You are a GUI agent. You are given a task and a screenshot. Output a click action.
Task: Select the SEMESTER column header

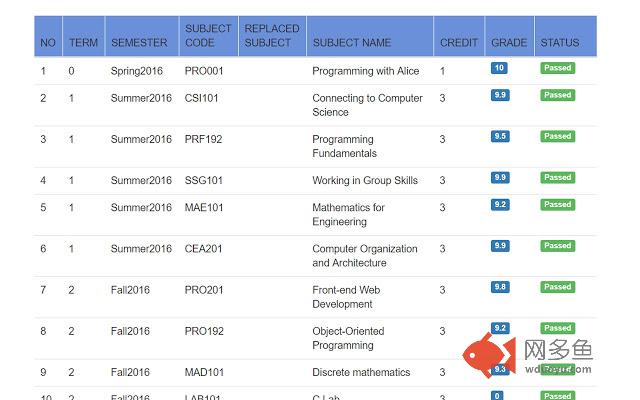(x=142, y=36)
